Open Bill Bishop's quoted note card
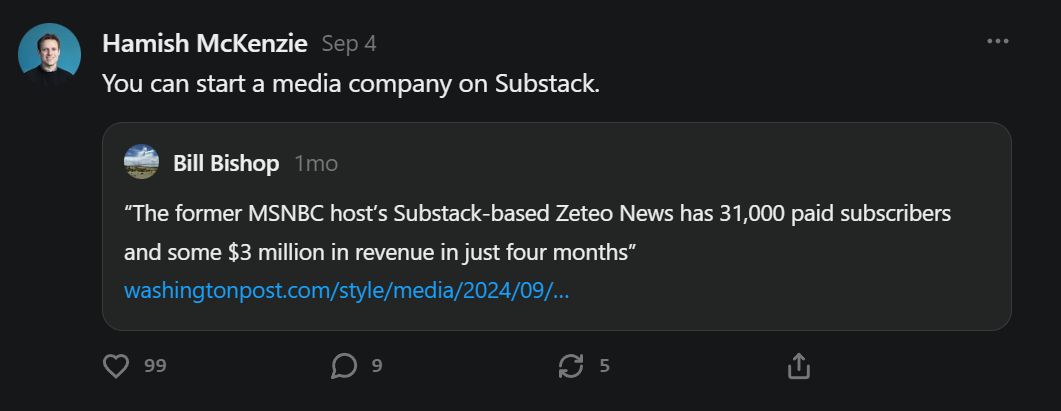The height and width of the screenshot is (411, 1061). (556, 226)
